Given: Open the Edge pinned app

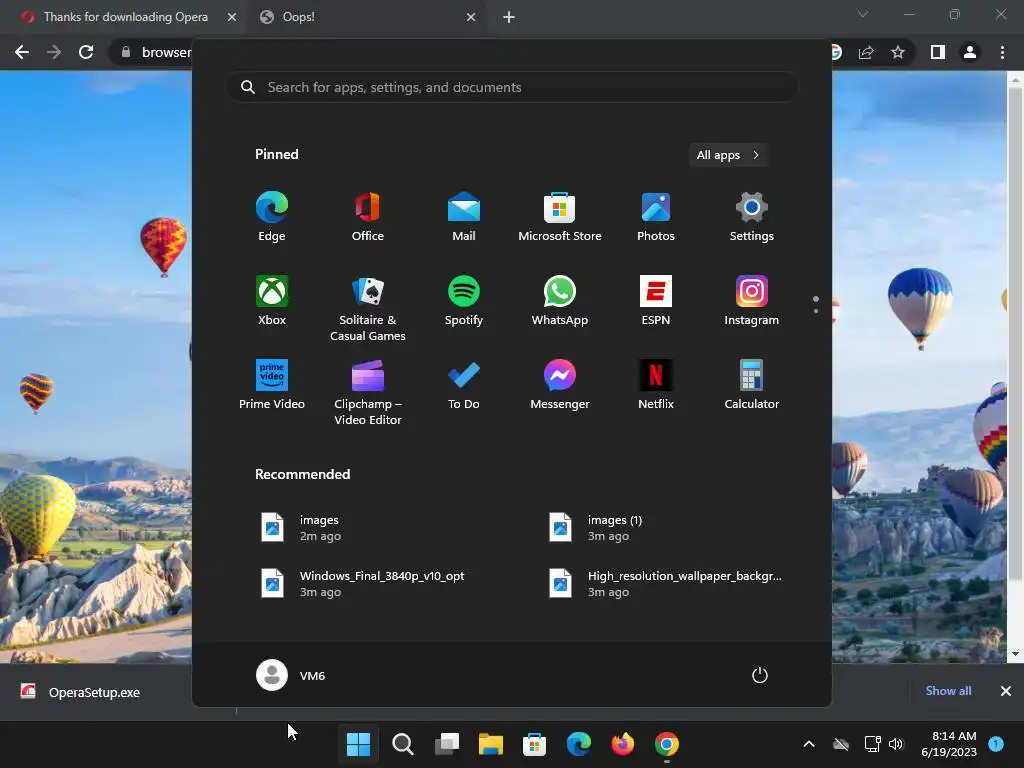Looking at the screenshot, I should tap(272, 217).
